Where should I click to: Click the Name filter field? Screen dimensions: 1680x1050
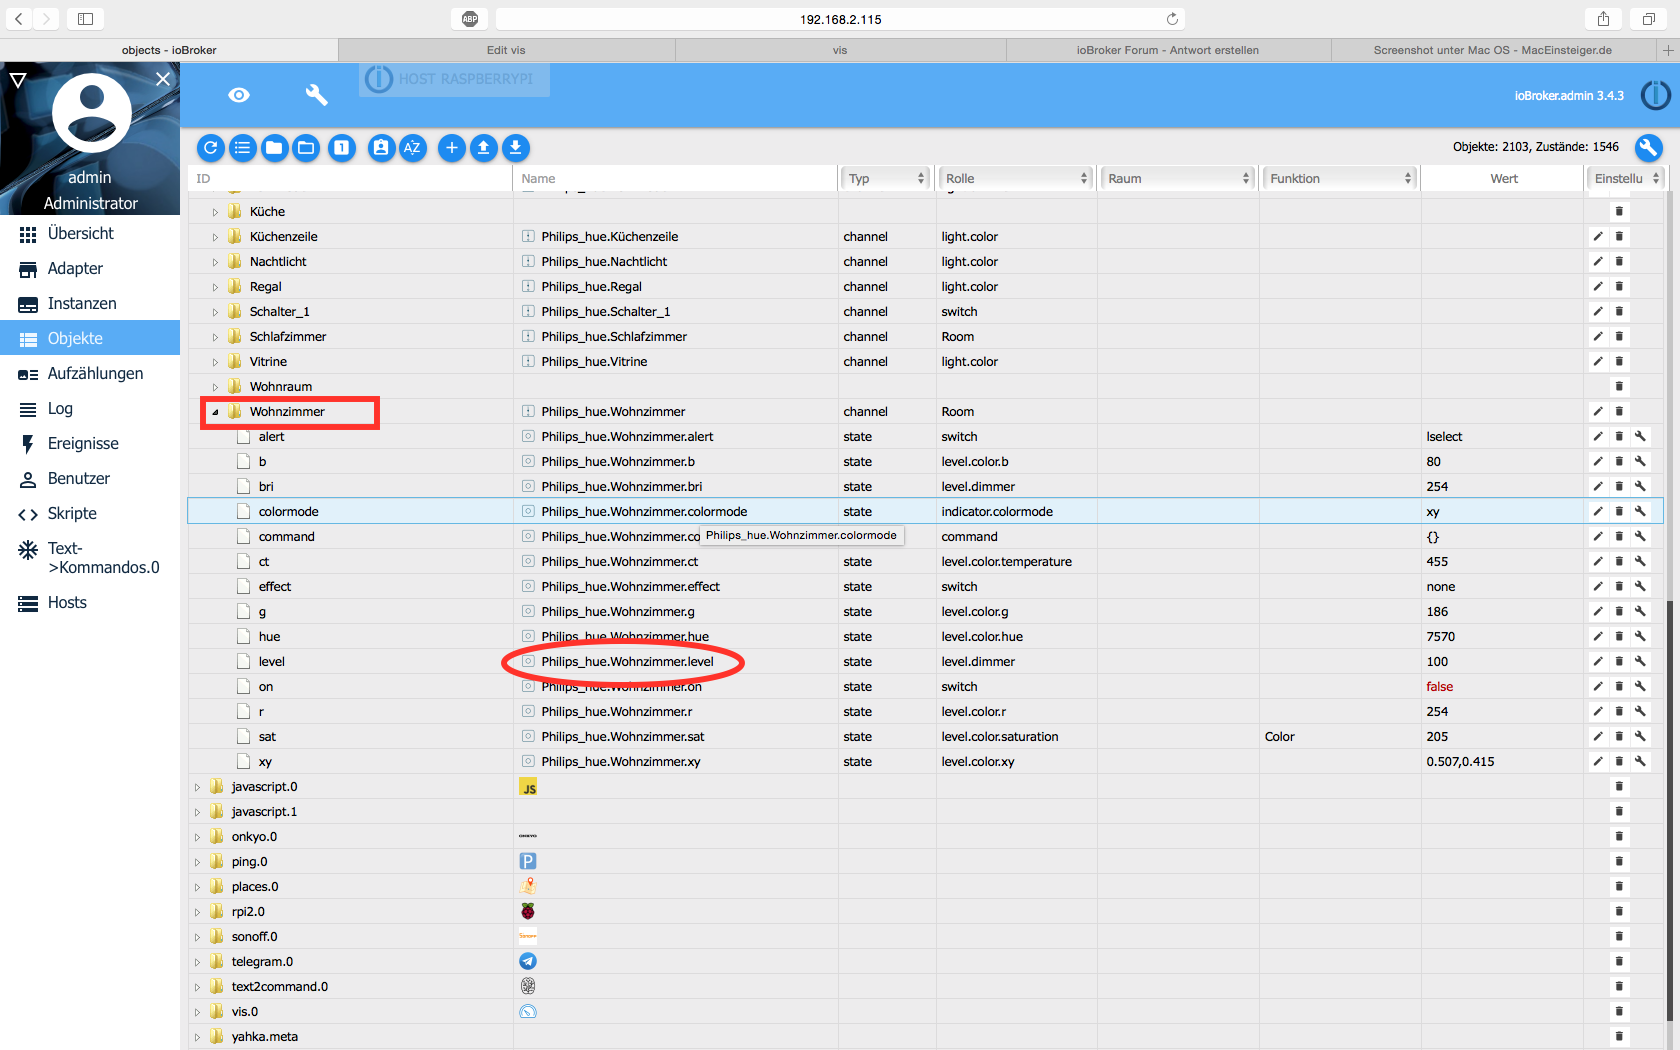pos(676,178)
